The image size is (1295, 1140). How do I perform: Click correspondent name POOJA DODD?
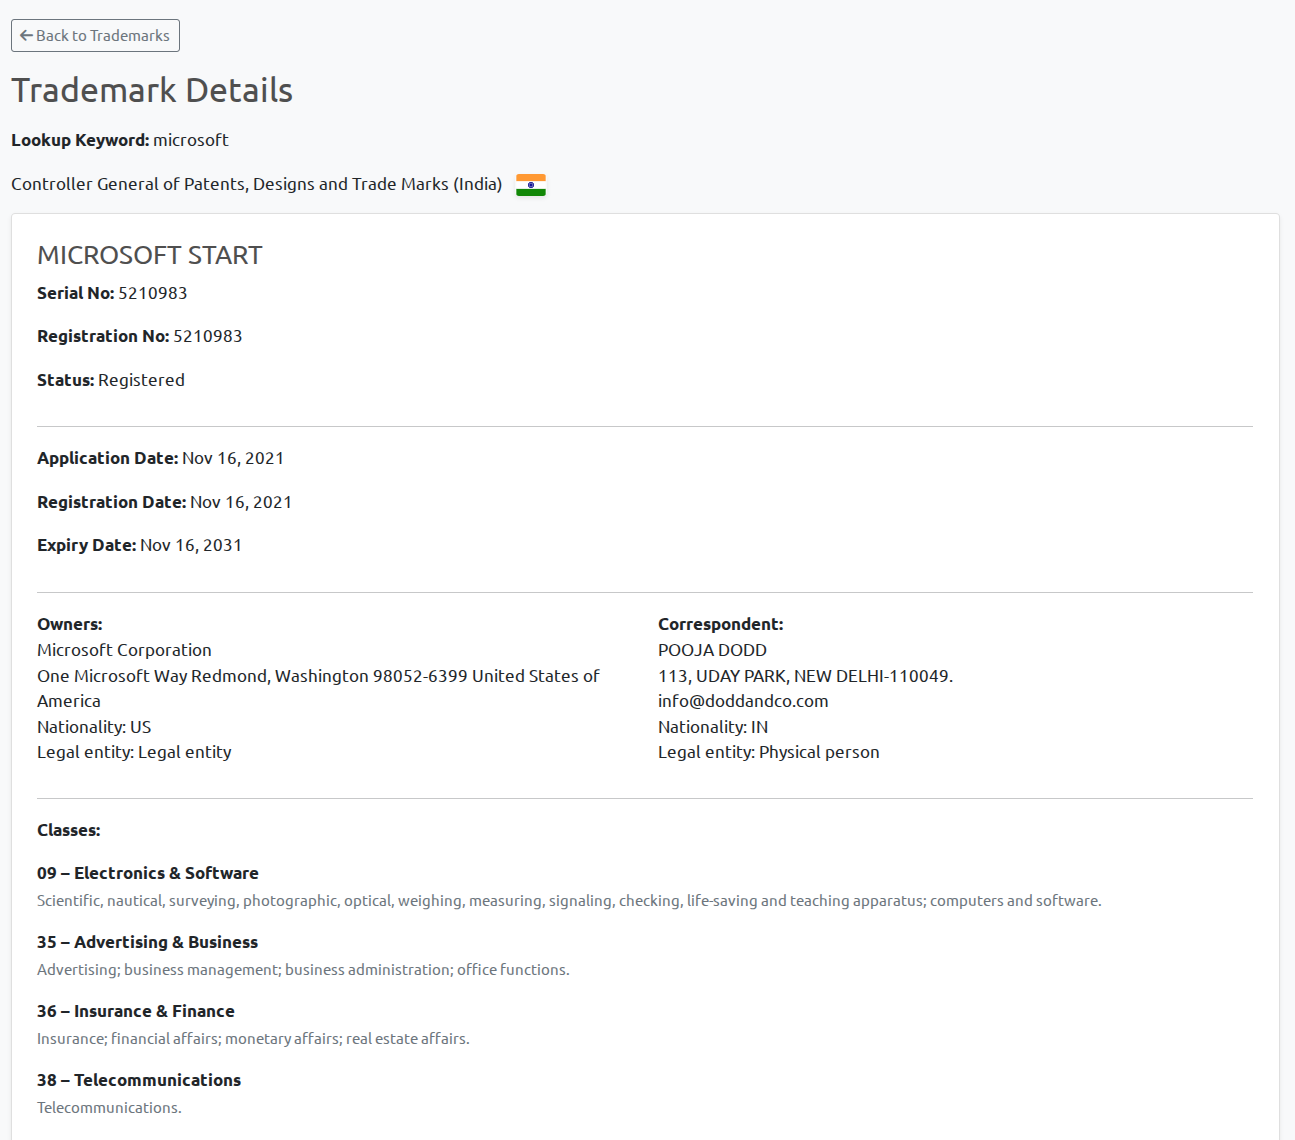(712, 651)
